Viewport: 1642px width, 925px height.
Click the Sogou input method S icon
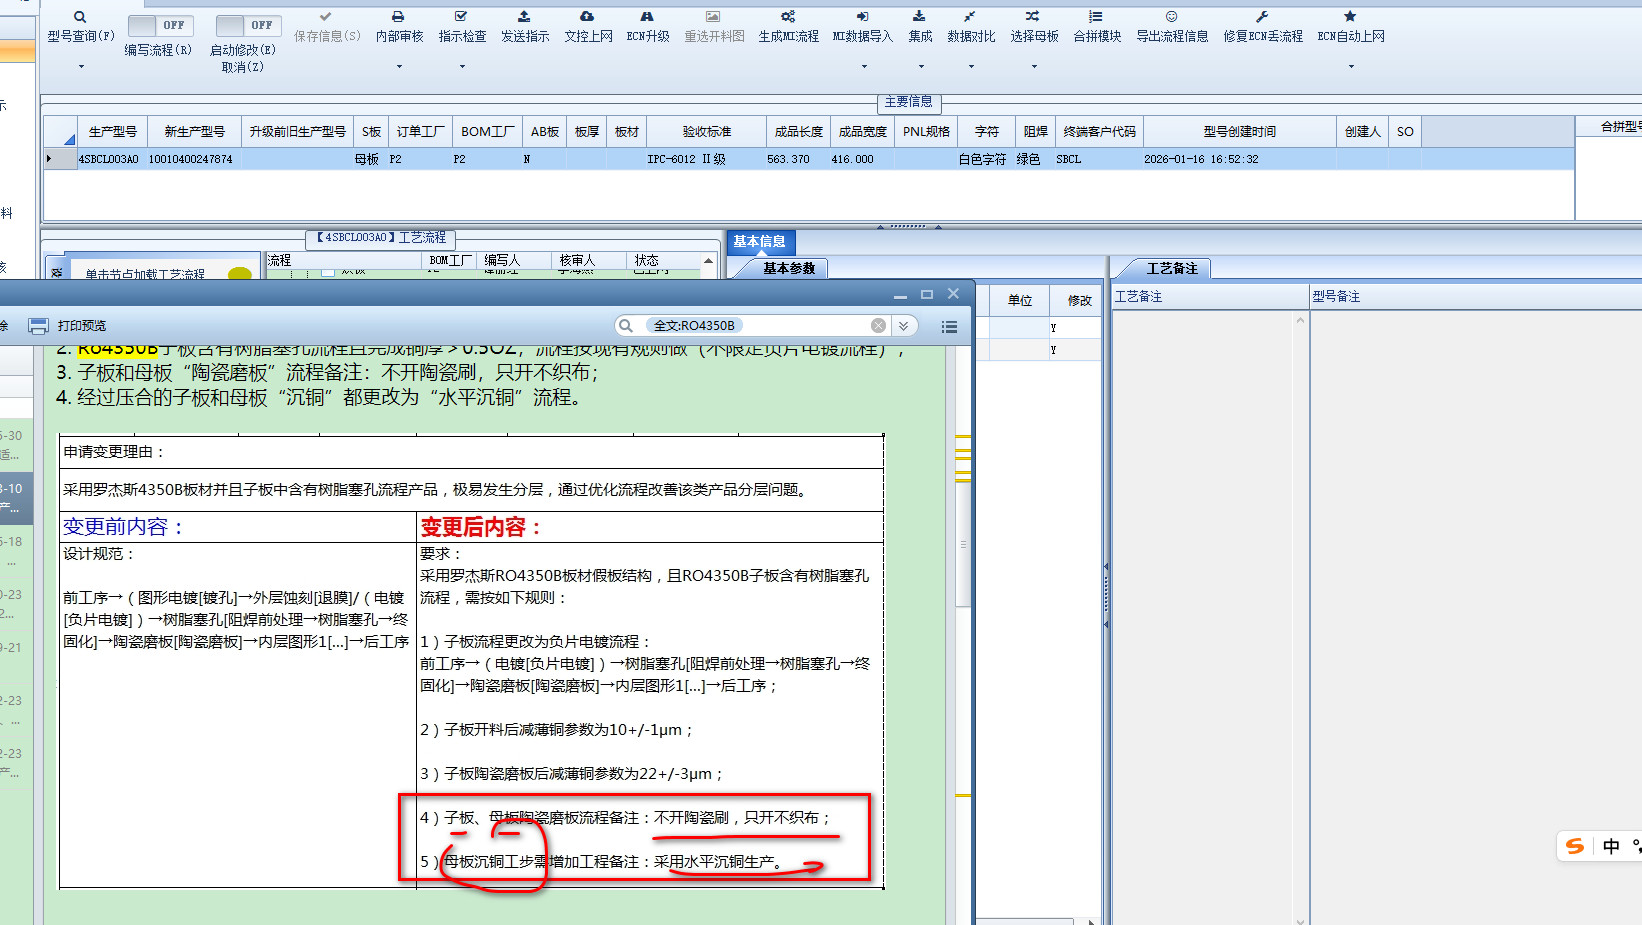[1575, 846]
